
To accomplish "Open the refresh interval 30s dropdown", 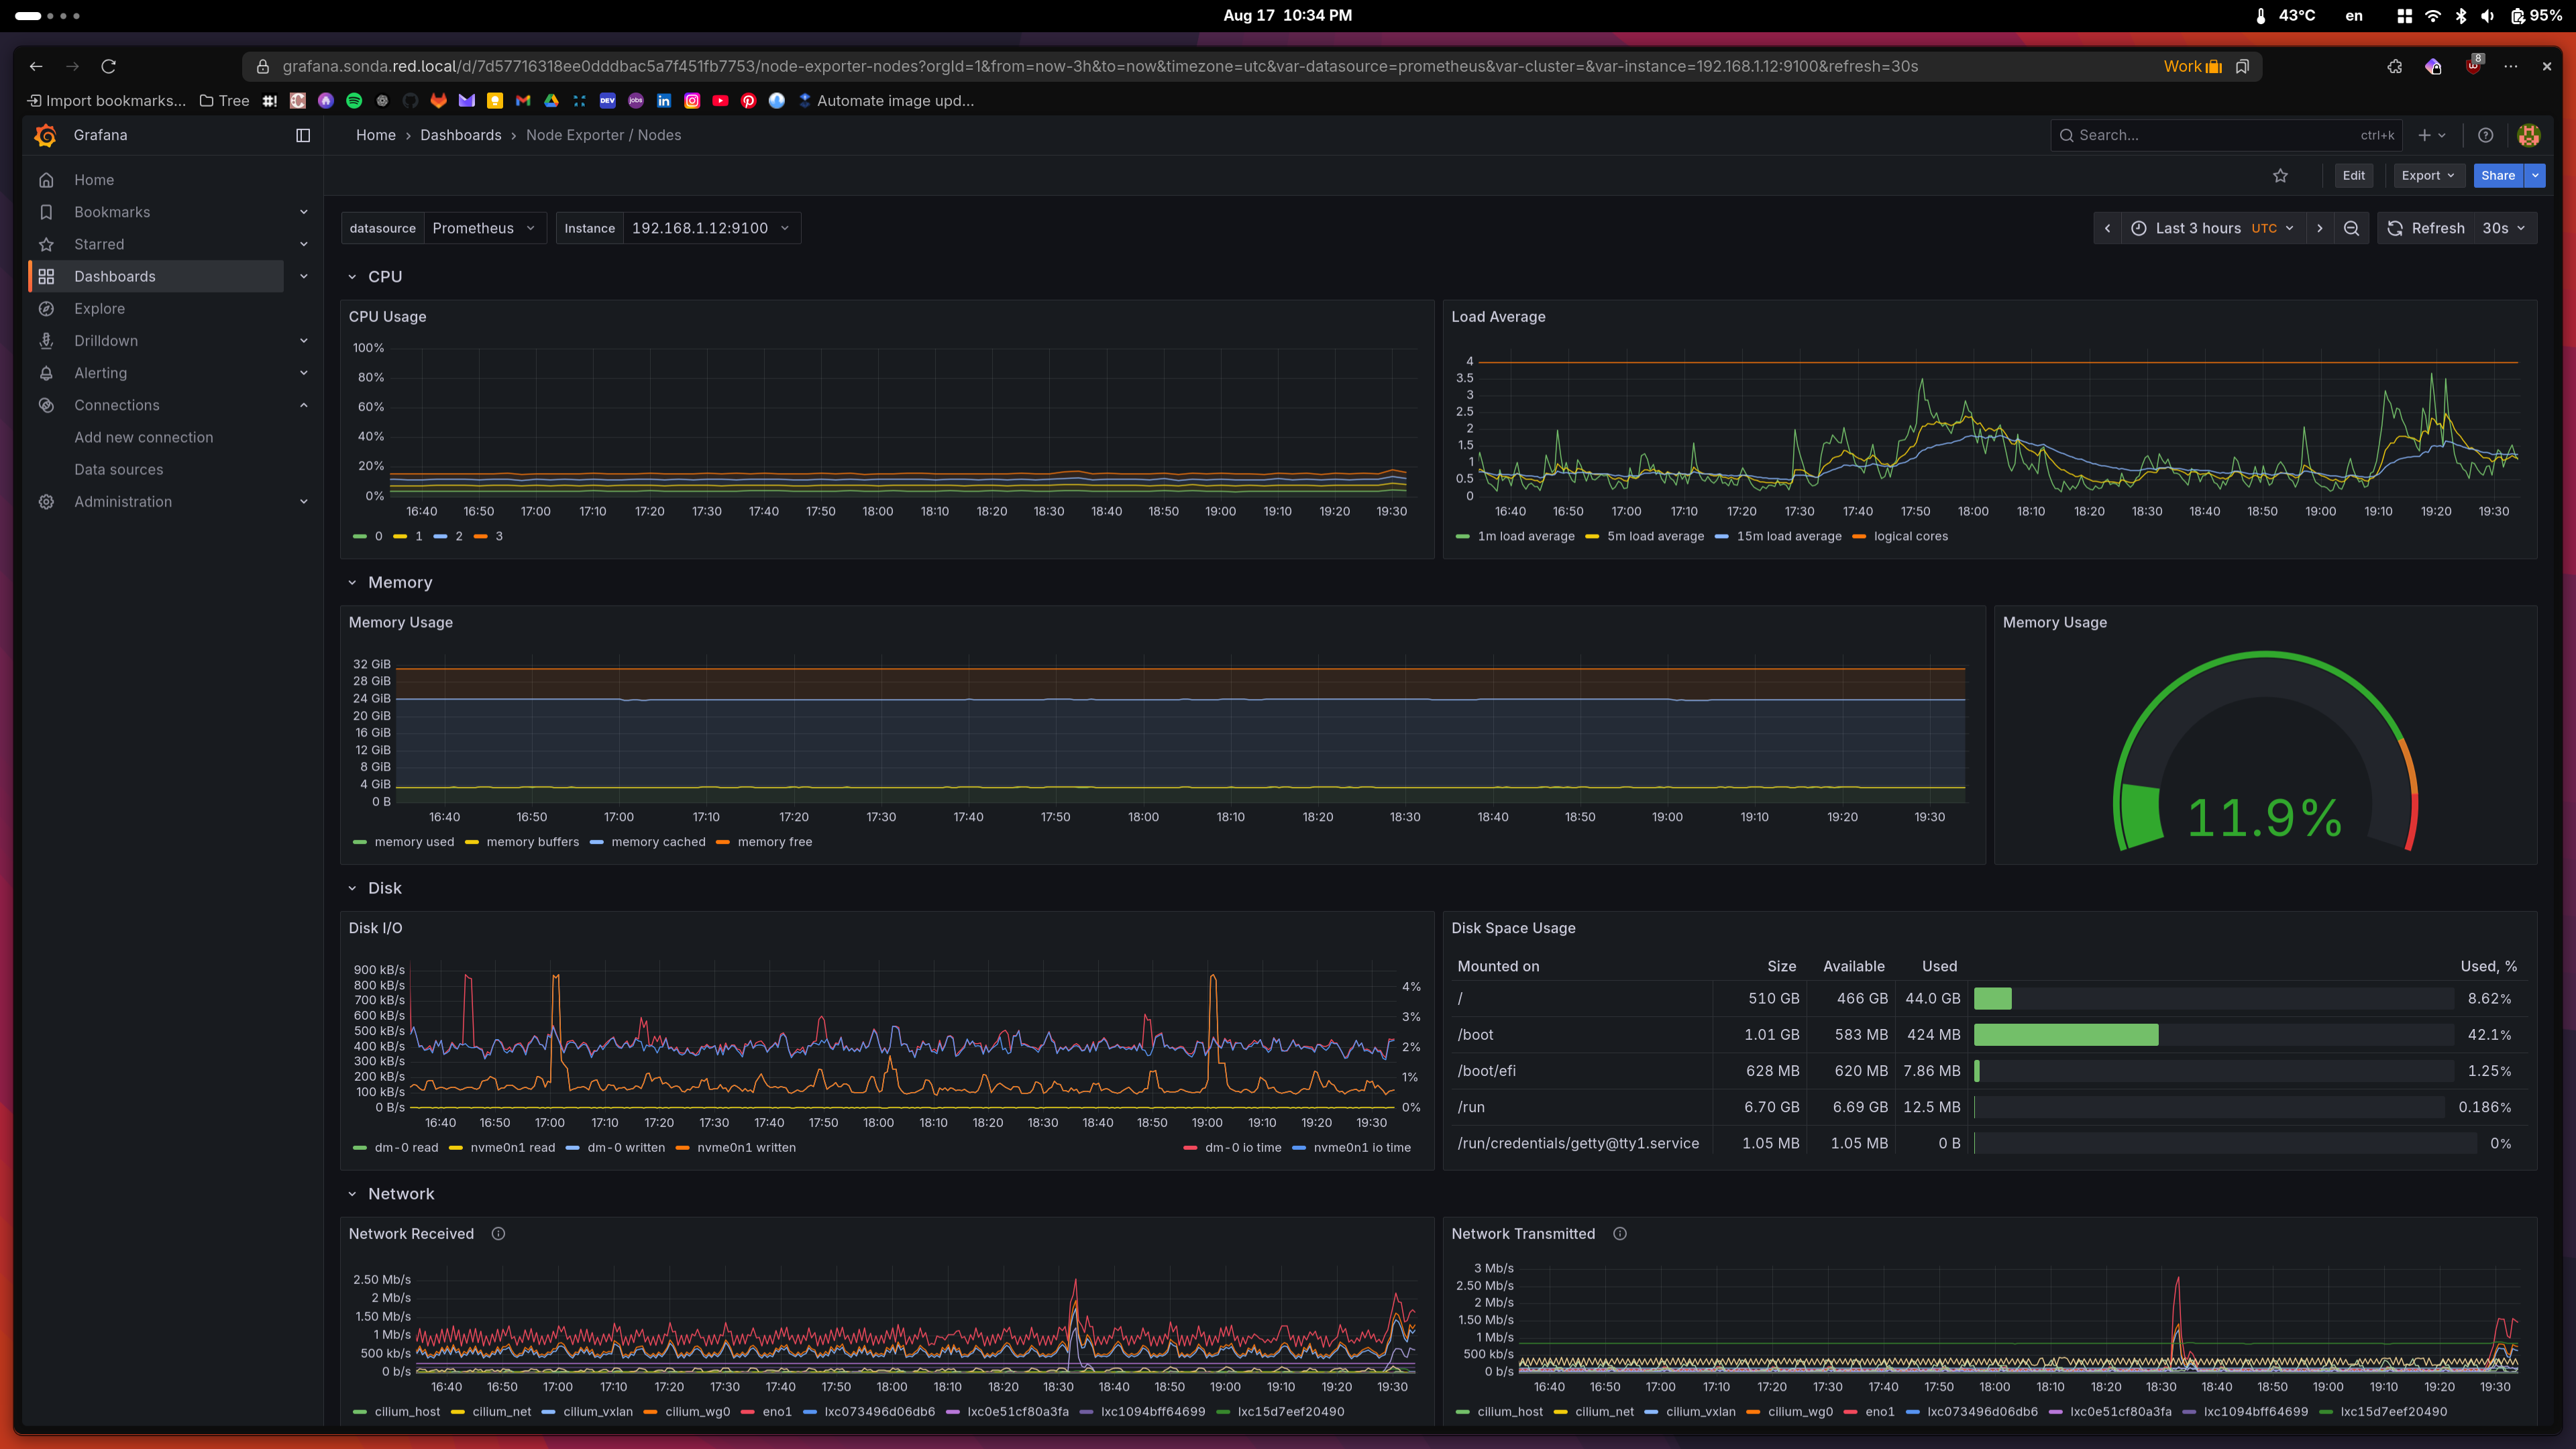I will 2503,228.
